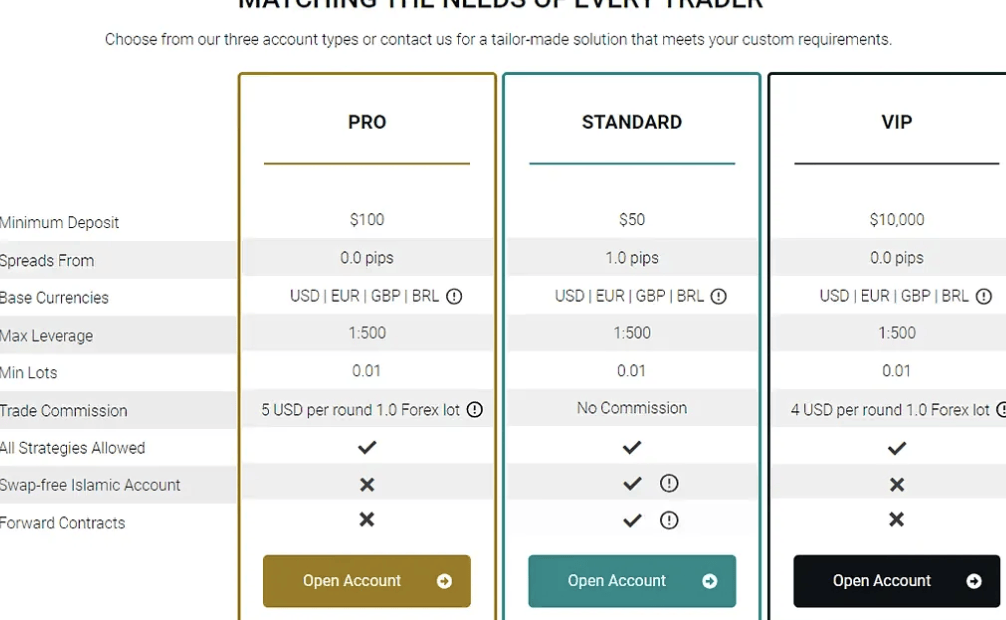The height and width of the screenshot is (620, 1006).
Task: Click arrow icon on teal Open Account button
Action: [x=710, y=581]
